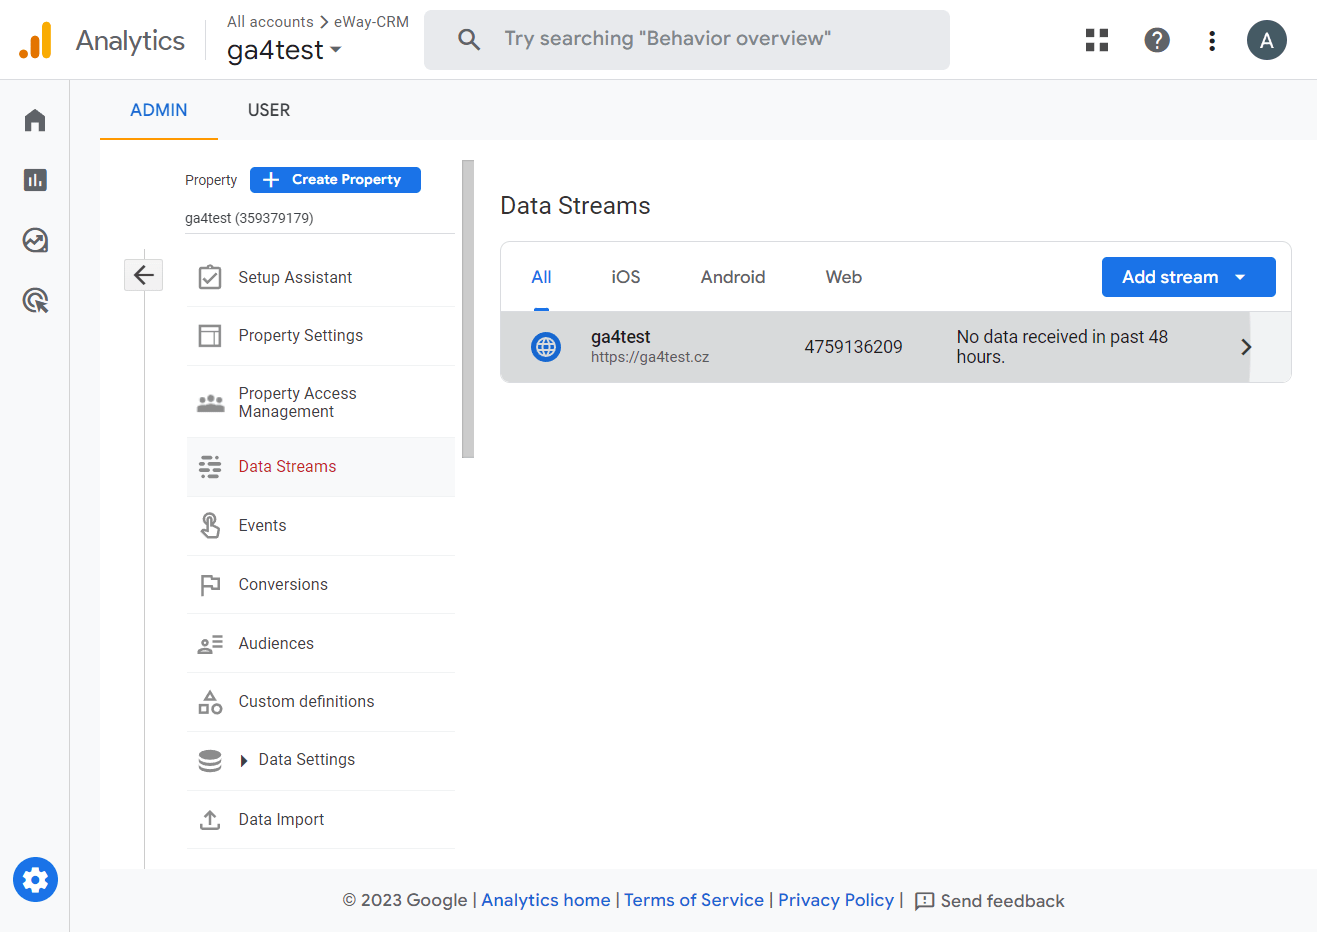
Task: Open the account avatar labeled A
Action: [1267, 40]
